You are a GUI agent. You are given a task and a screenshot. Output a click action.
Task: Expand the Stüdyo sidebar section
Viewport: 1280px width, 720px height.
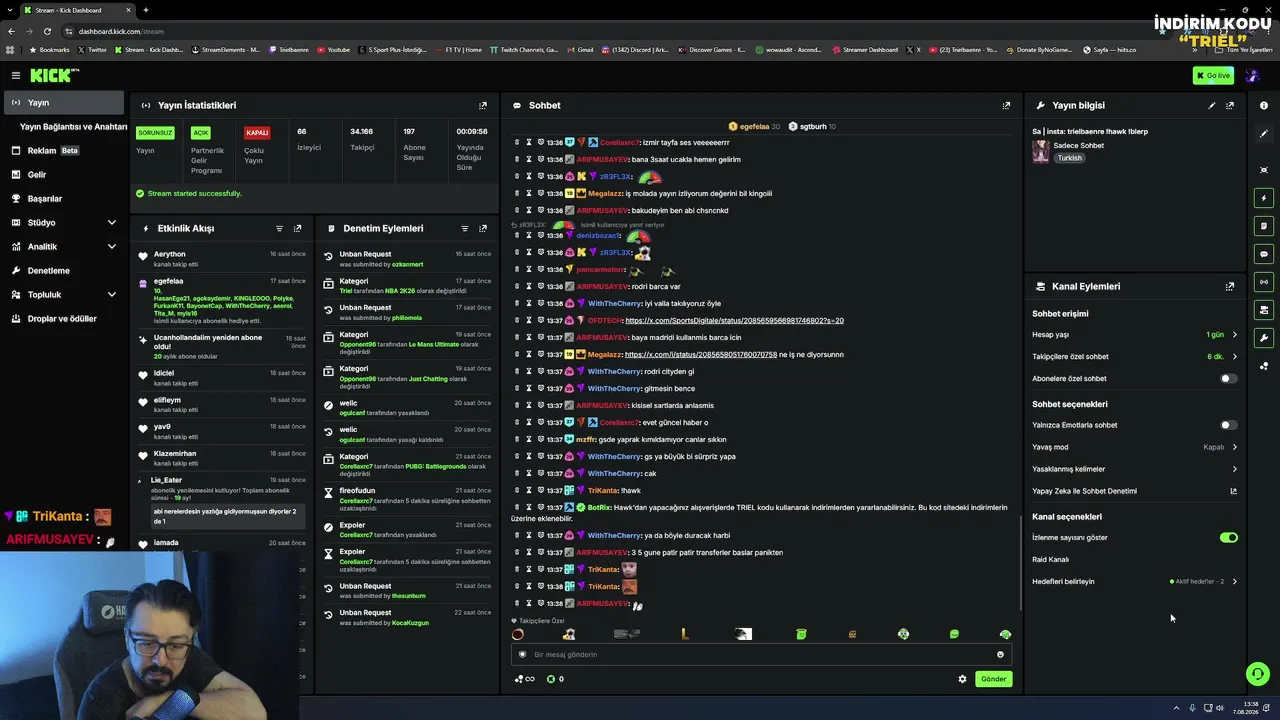[111, 222]
